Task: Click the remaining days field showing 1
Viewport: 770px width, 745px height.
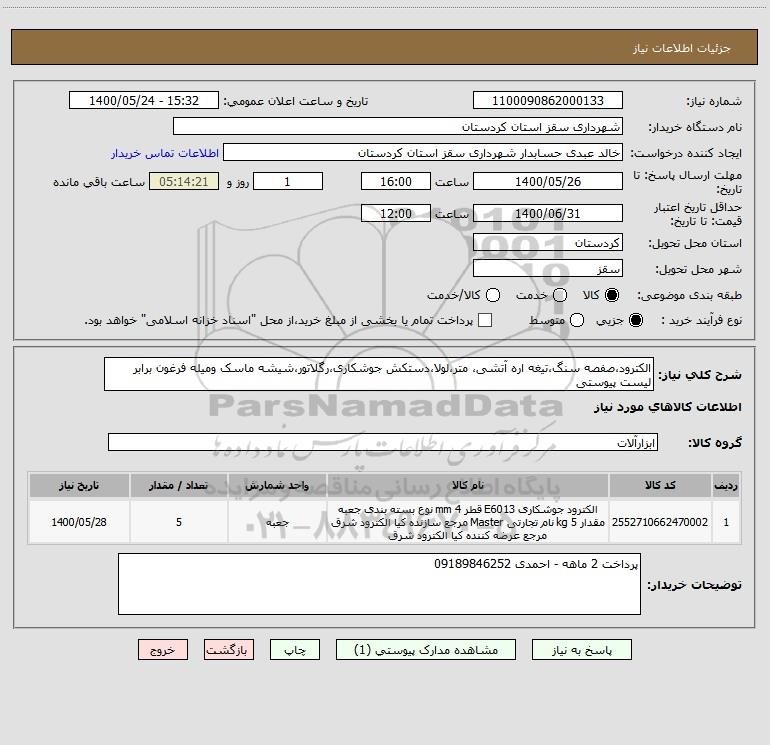Action: (x=288, y=181)
